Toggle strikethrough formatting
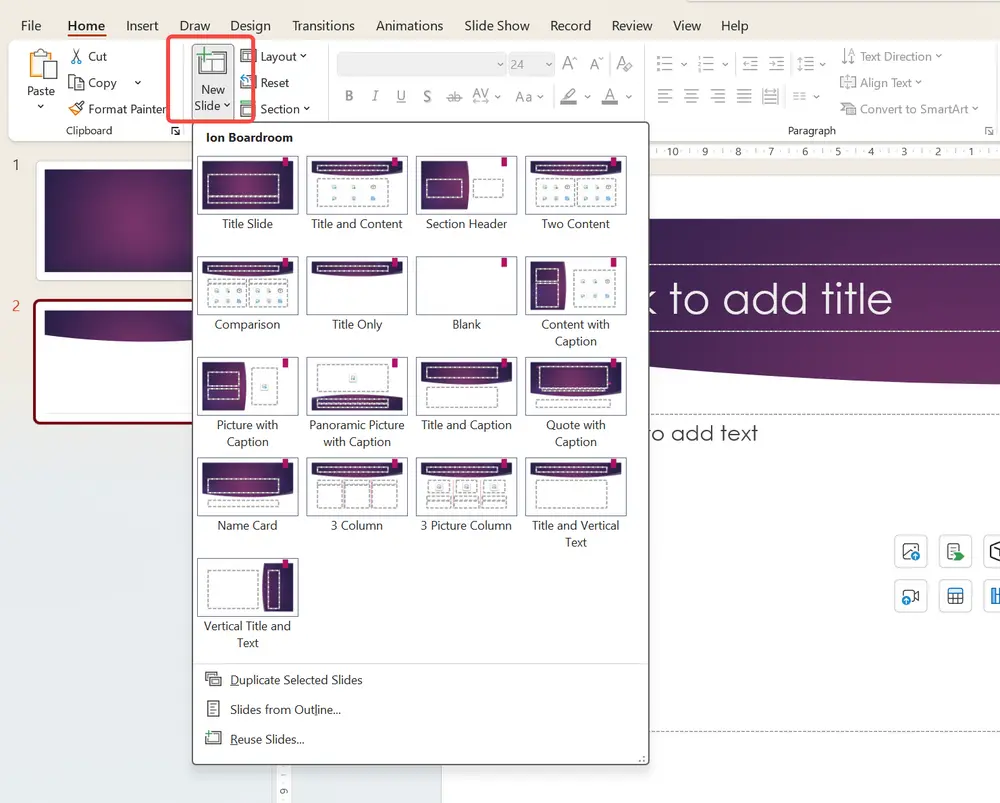1000x803 pixels. click(453, 97)
